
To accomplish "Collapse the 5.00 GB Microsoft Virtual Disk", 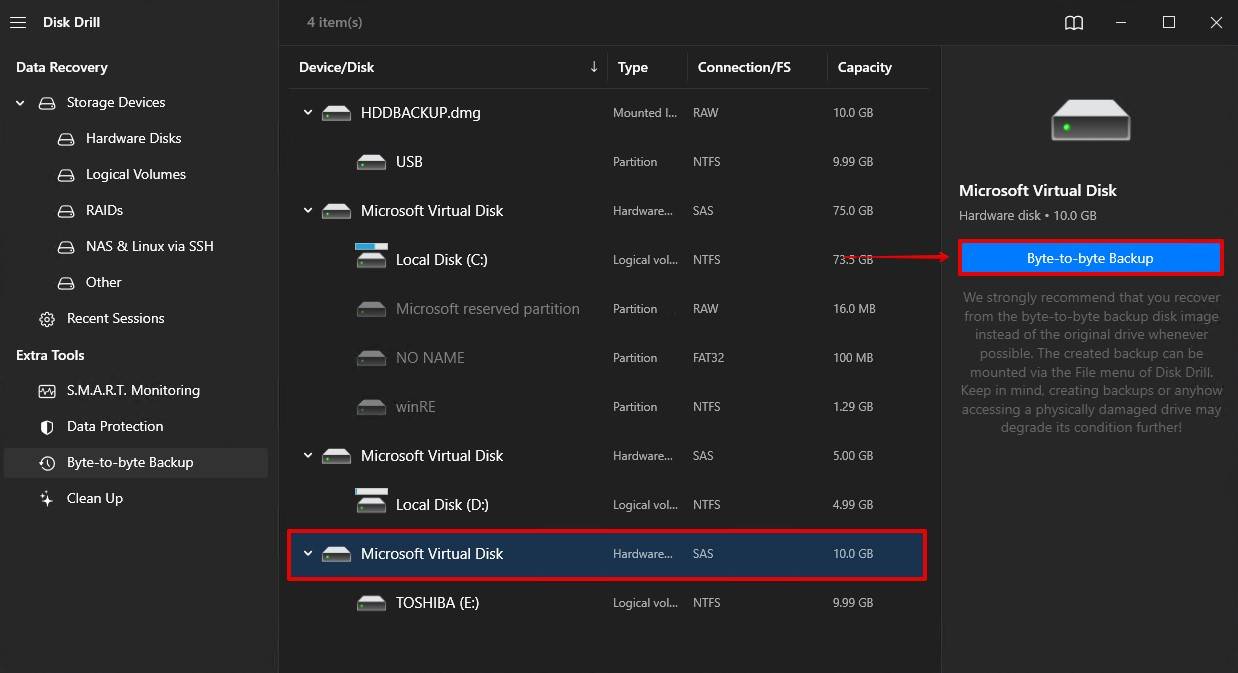I will pyautogui.click(x=308, y=456).
